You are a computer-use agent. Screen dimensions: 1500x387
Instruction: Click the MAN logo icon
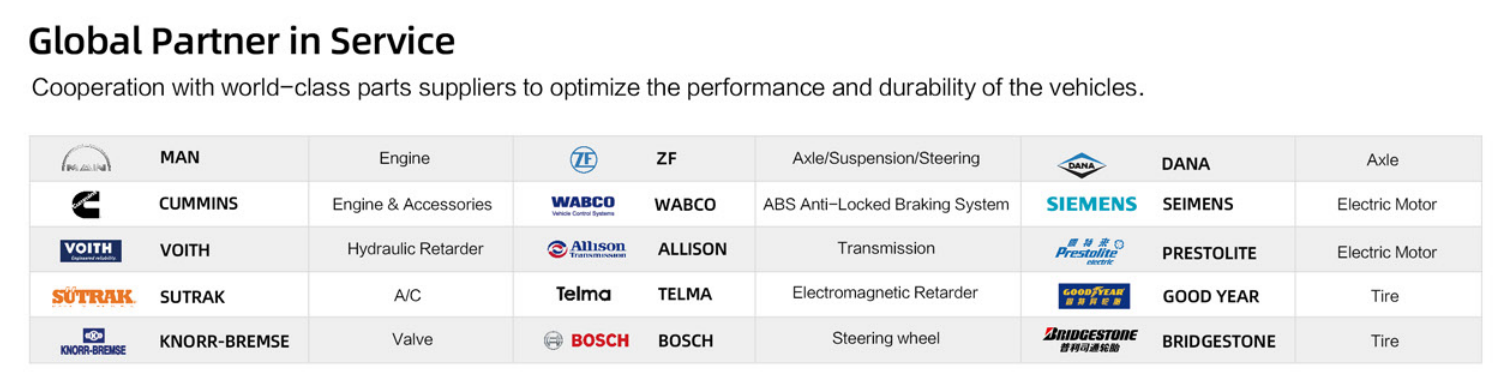coord(86,160)
